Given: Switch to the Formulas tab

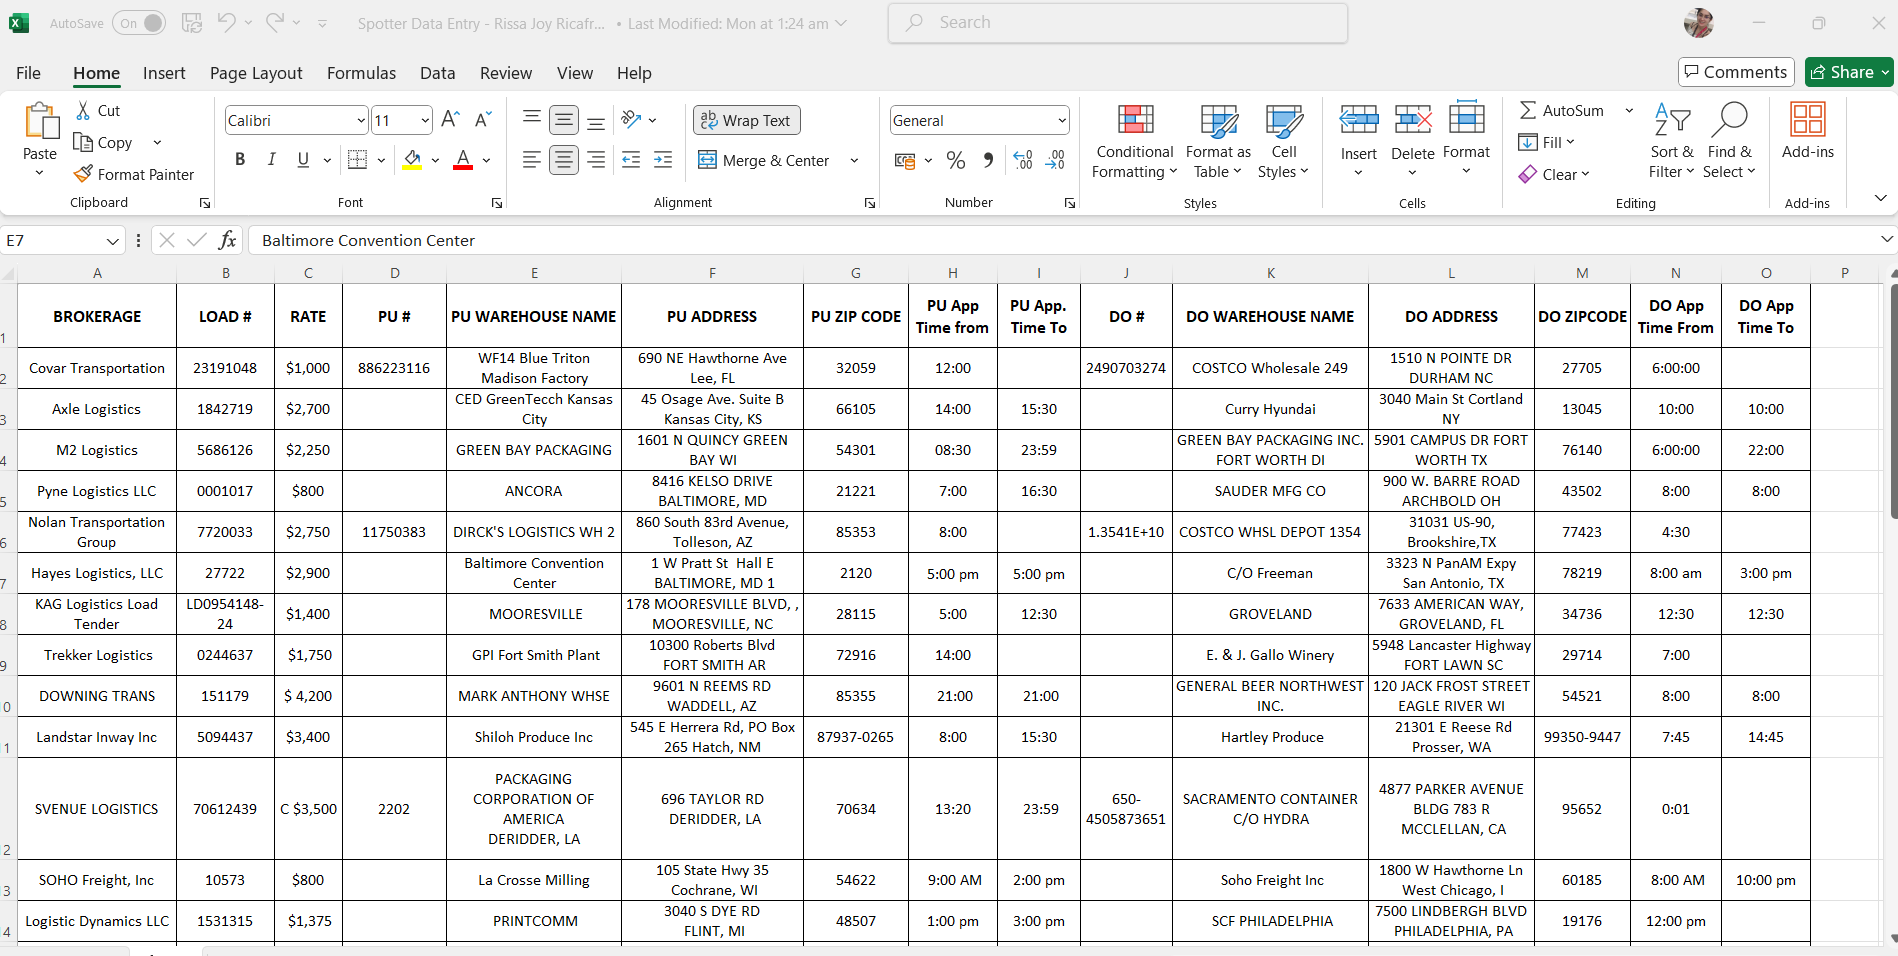Looking at the screenshot, I should 361,73.
